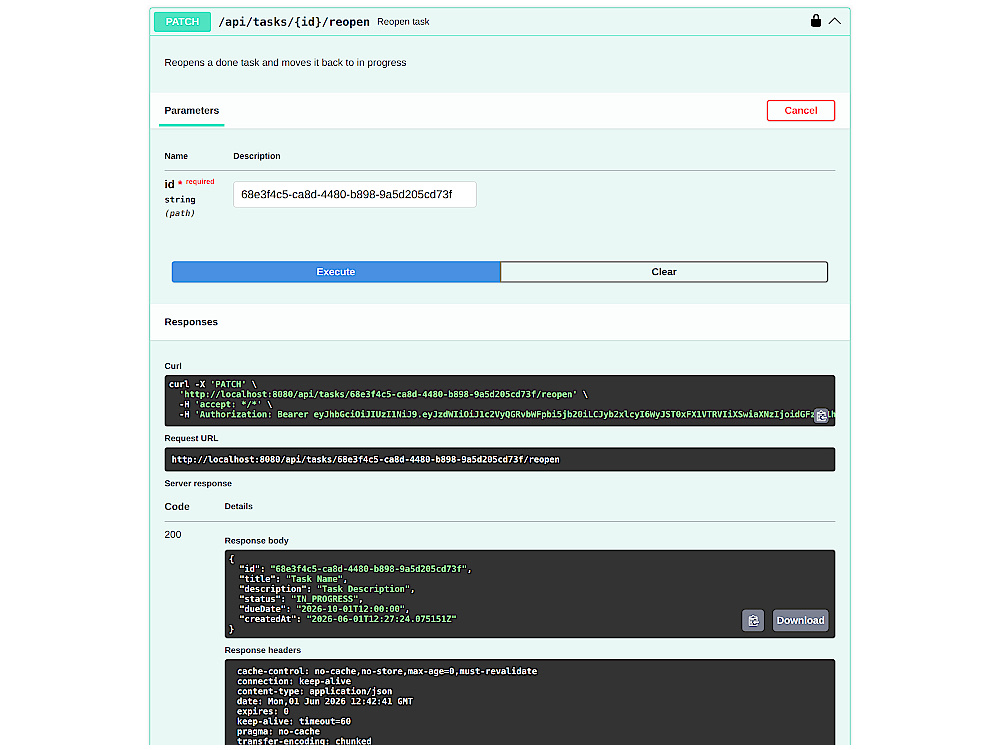Collapse the reopen endpoint with chevron
The height and width of the screenshot is (750, 1000).
click(834, 21)
